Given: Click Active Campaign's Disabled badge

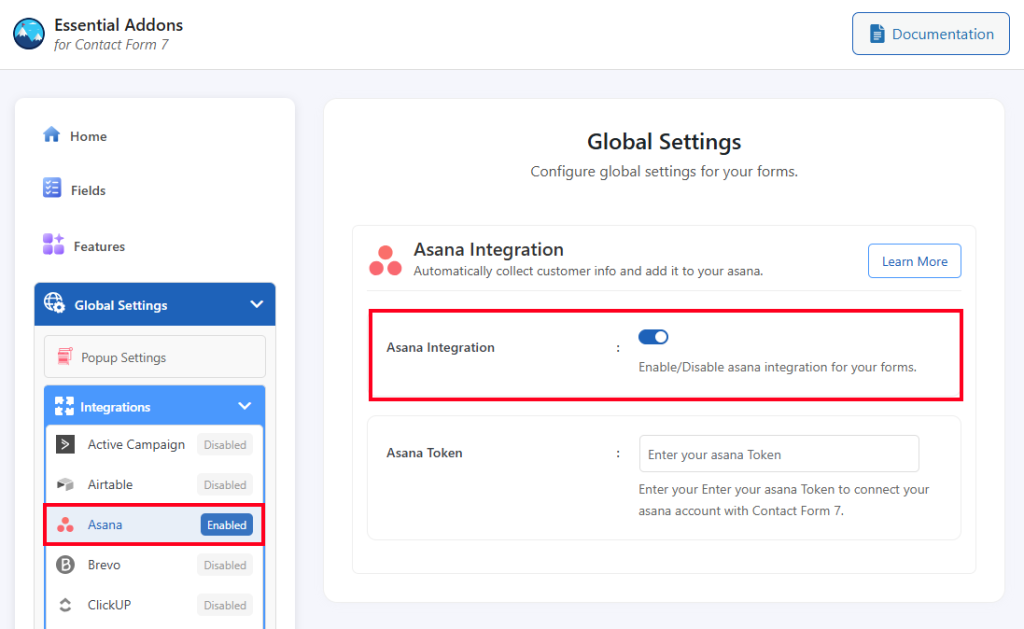Looking at the screenshot, I should pos(225,445).
